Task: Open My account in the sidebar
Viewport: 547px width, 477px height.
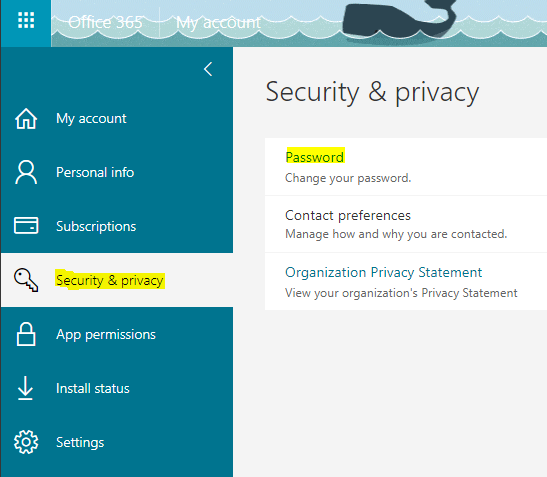Action: (x=117, y=119)
